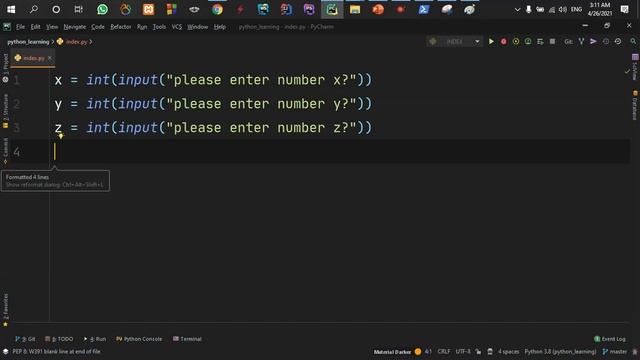This screenshot has width=640, height=360.
Task: Open the Run menu
Action: (x=142, y=27)
